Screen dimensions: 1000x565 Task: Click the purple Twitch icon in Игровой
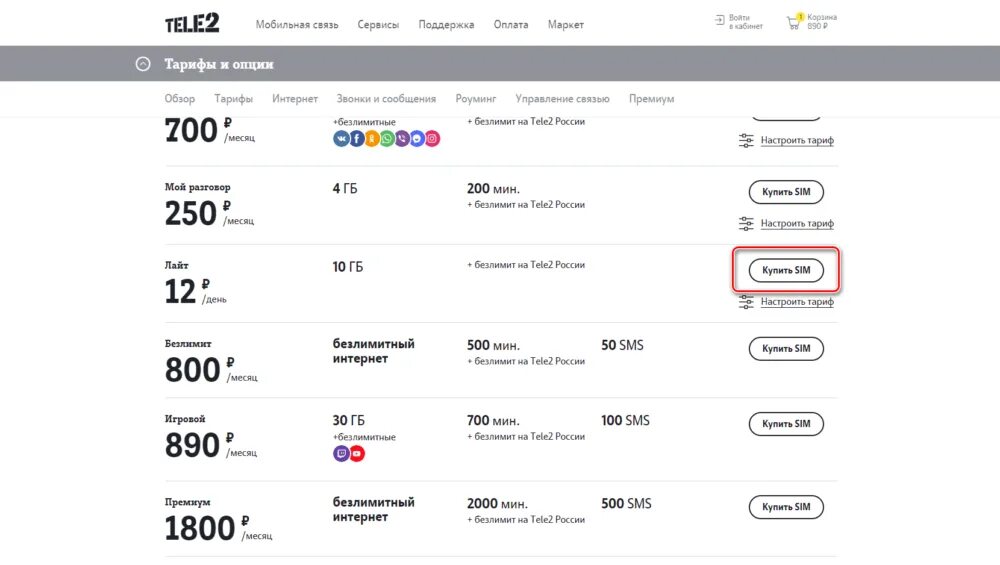(341, 453)
